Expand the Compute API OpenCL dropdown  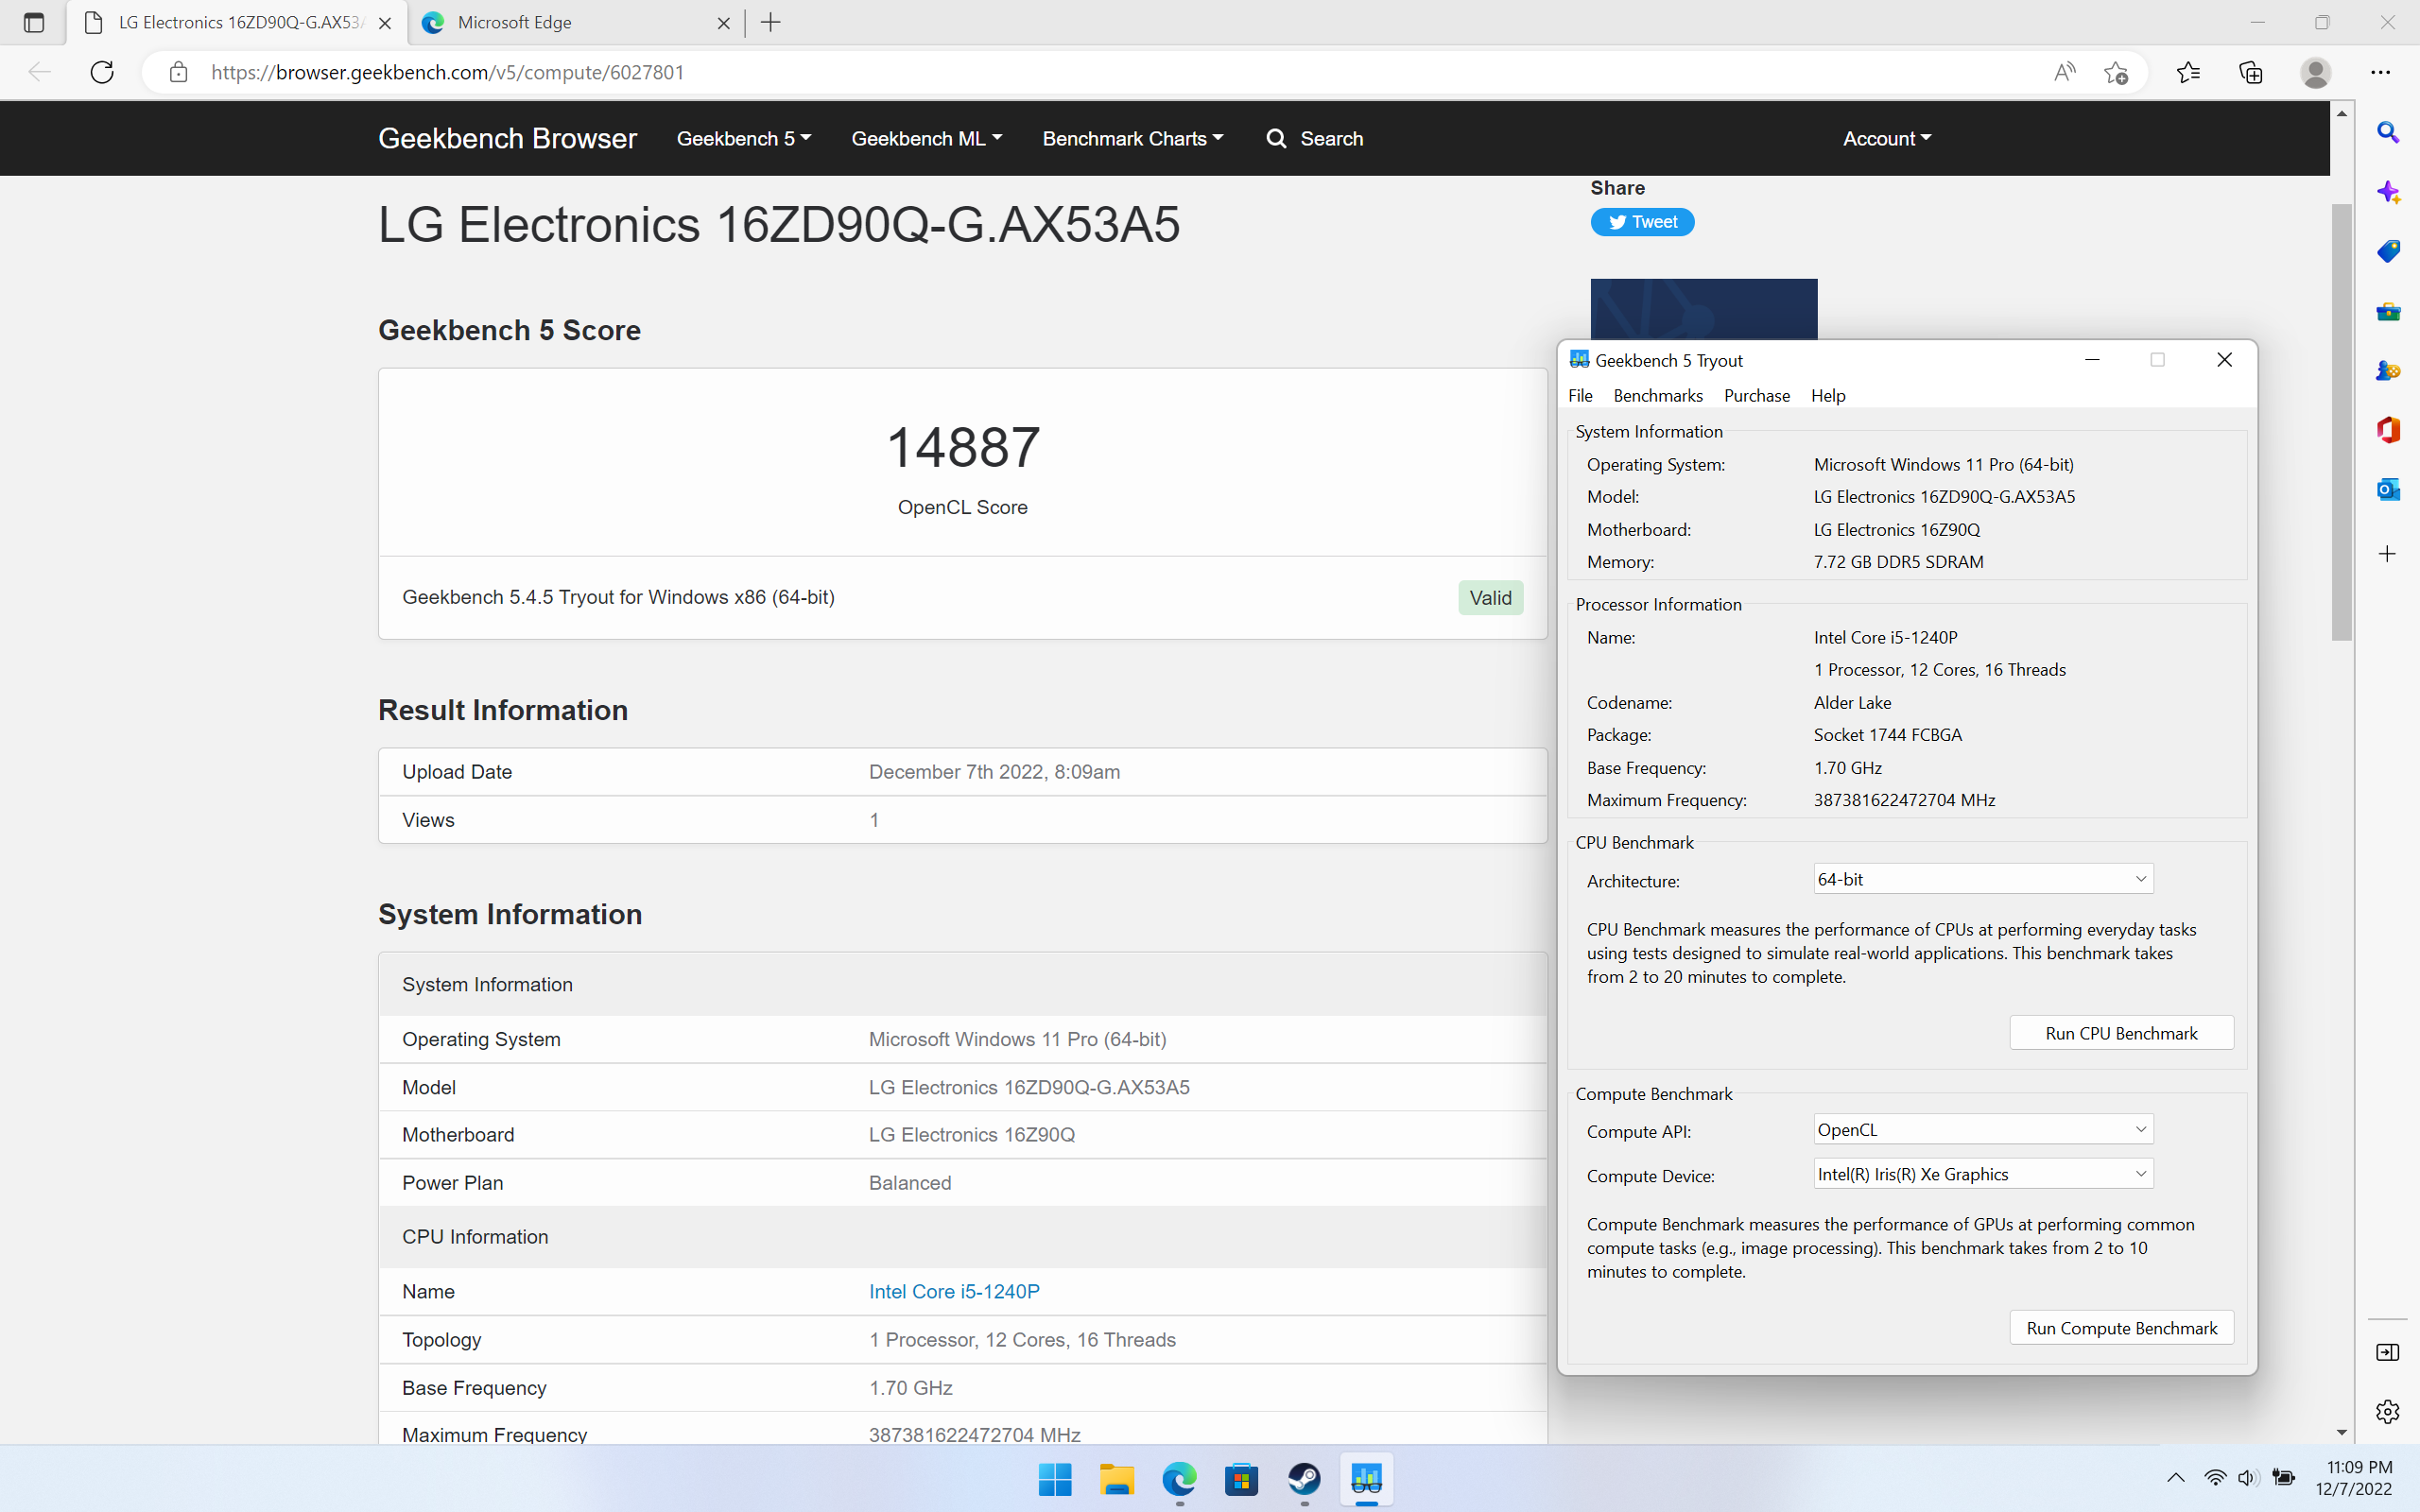[x=1982, y=1130]
